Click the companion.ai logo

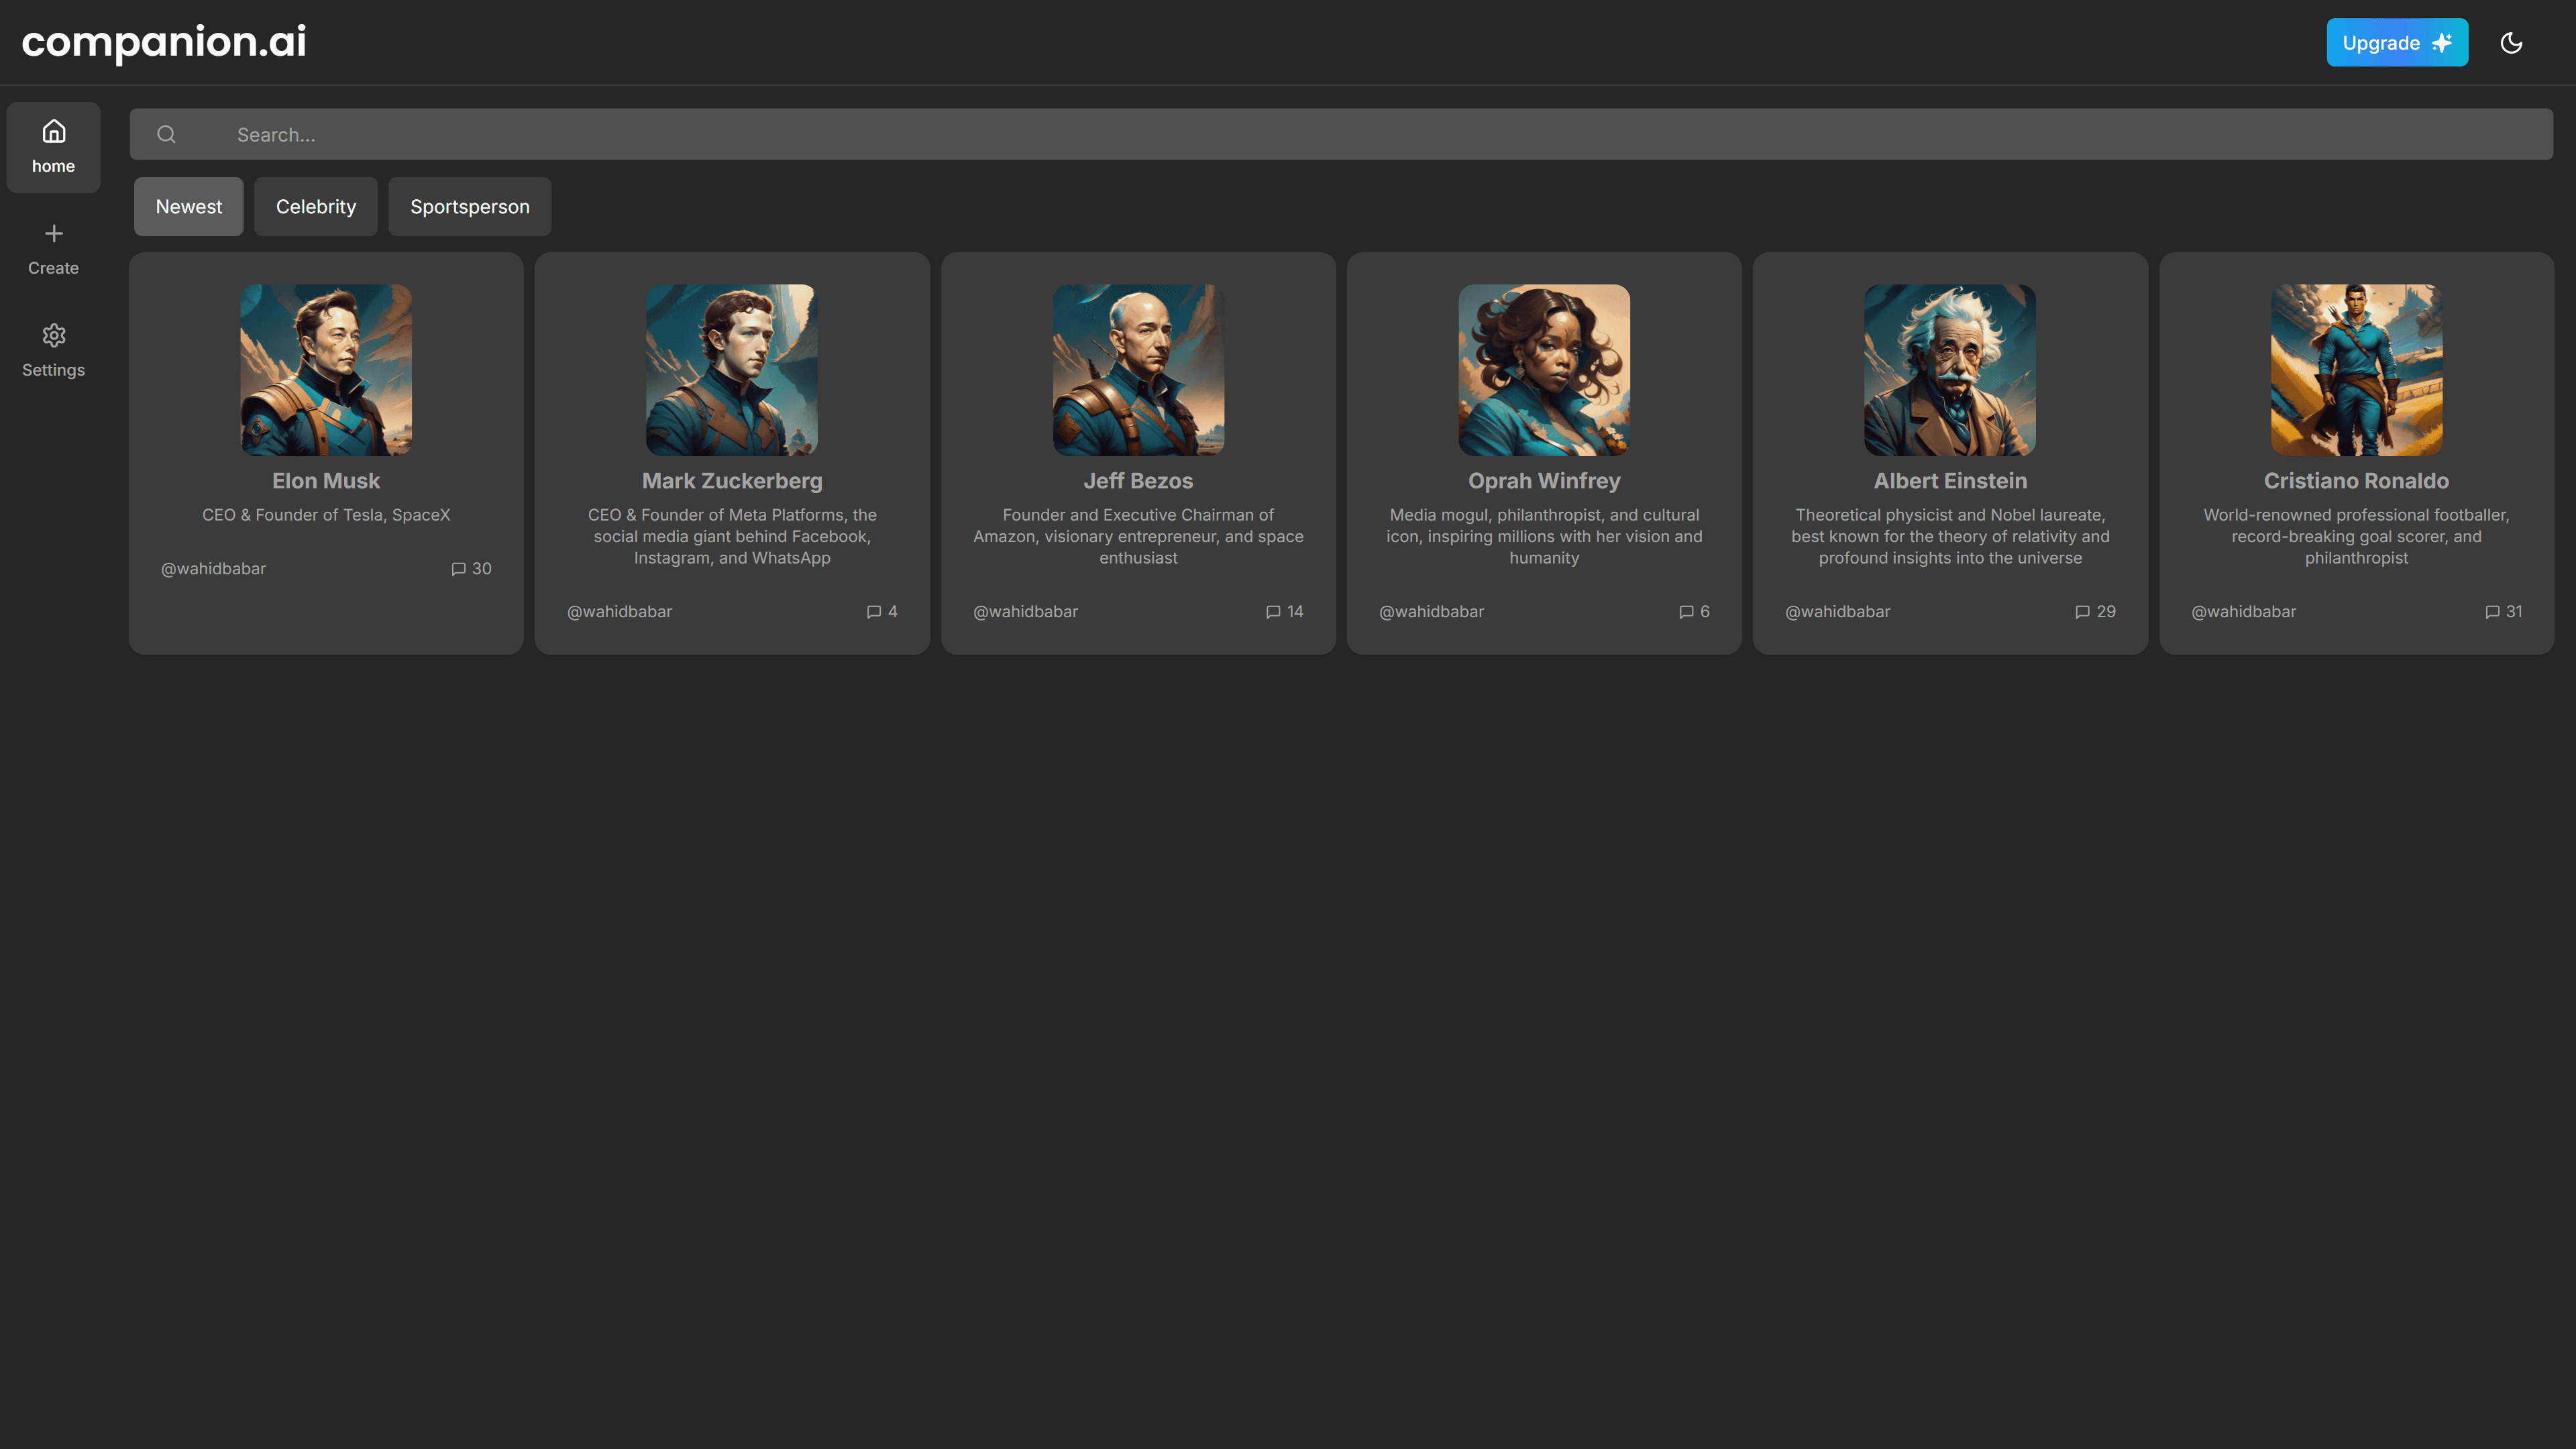[164, 42]
